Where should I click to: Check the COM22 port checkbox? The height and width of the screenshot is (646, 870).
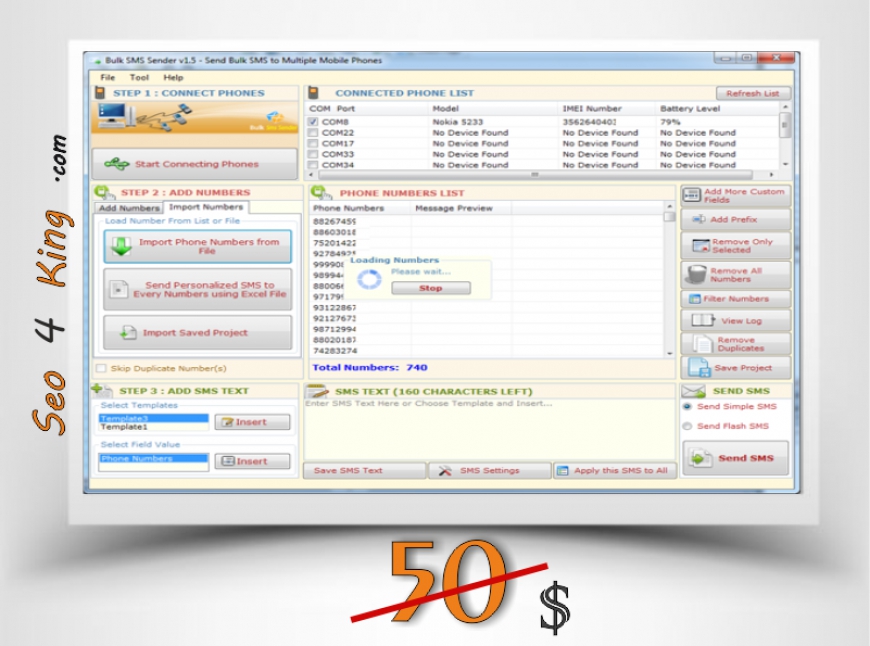pos(313,133)
